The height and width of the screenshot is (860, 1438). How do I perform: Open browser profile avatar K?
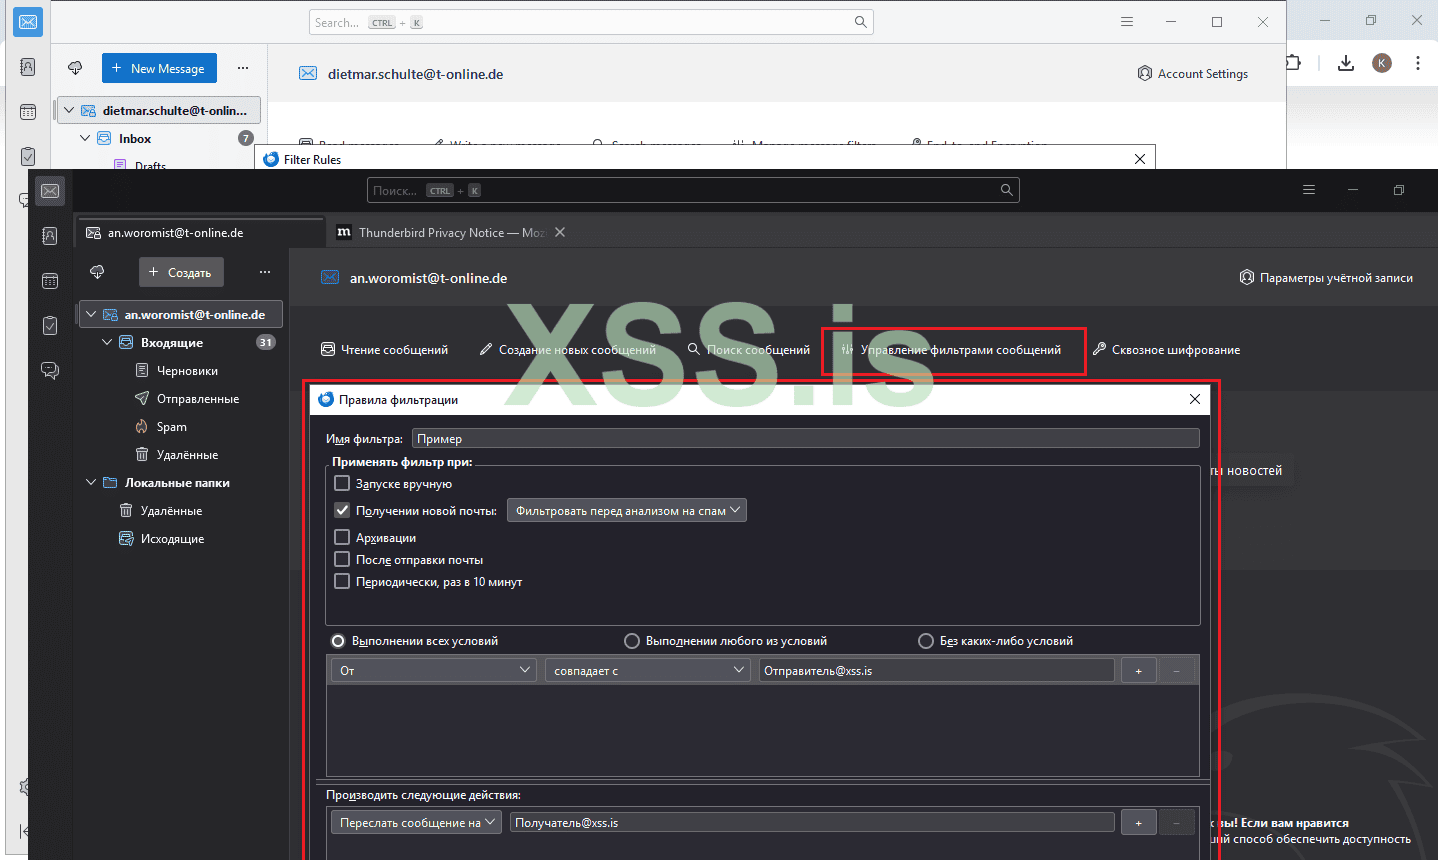(1382, 63)
